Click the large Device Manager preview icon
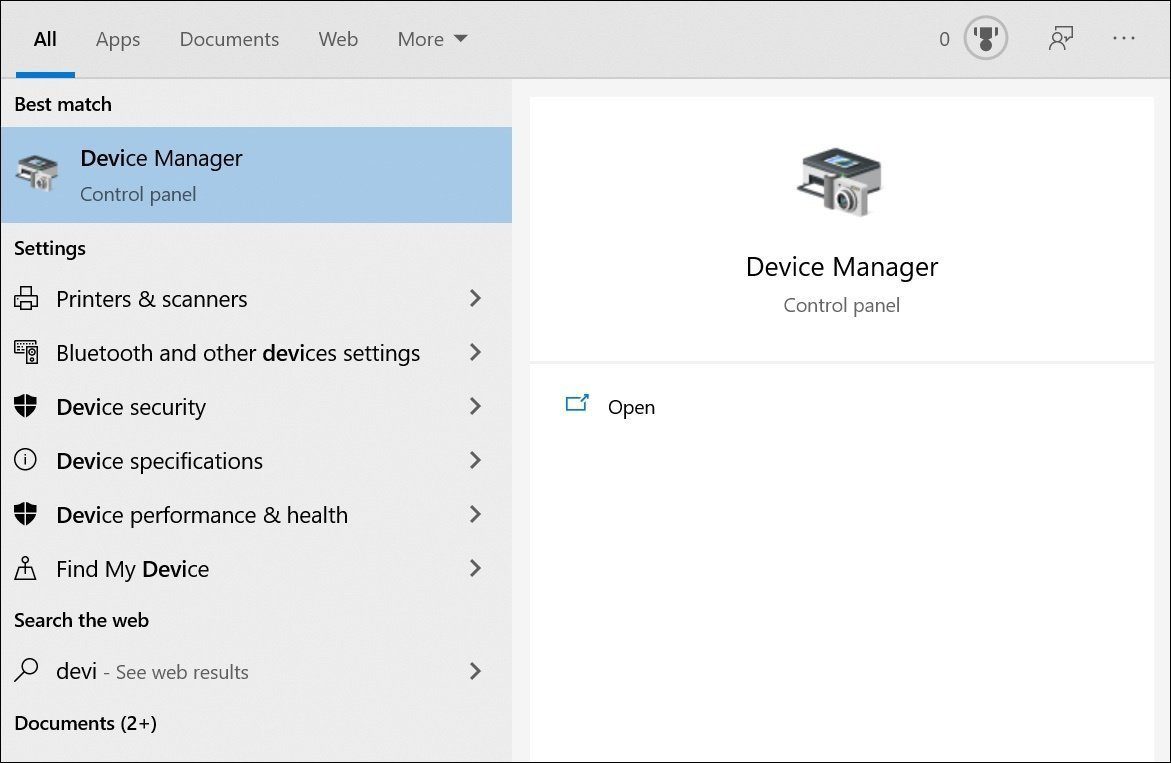Image resolution: width=1171 pixels, height=763 pixels. pos(840,183)
